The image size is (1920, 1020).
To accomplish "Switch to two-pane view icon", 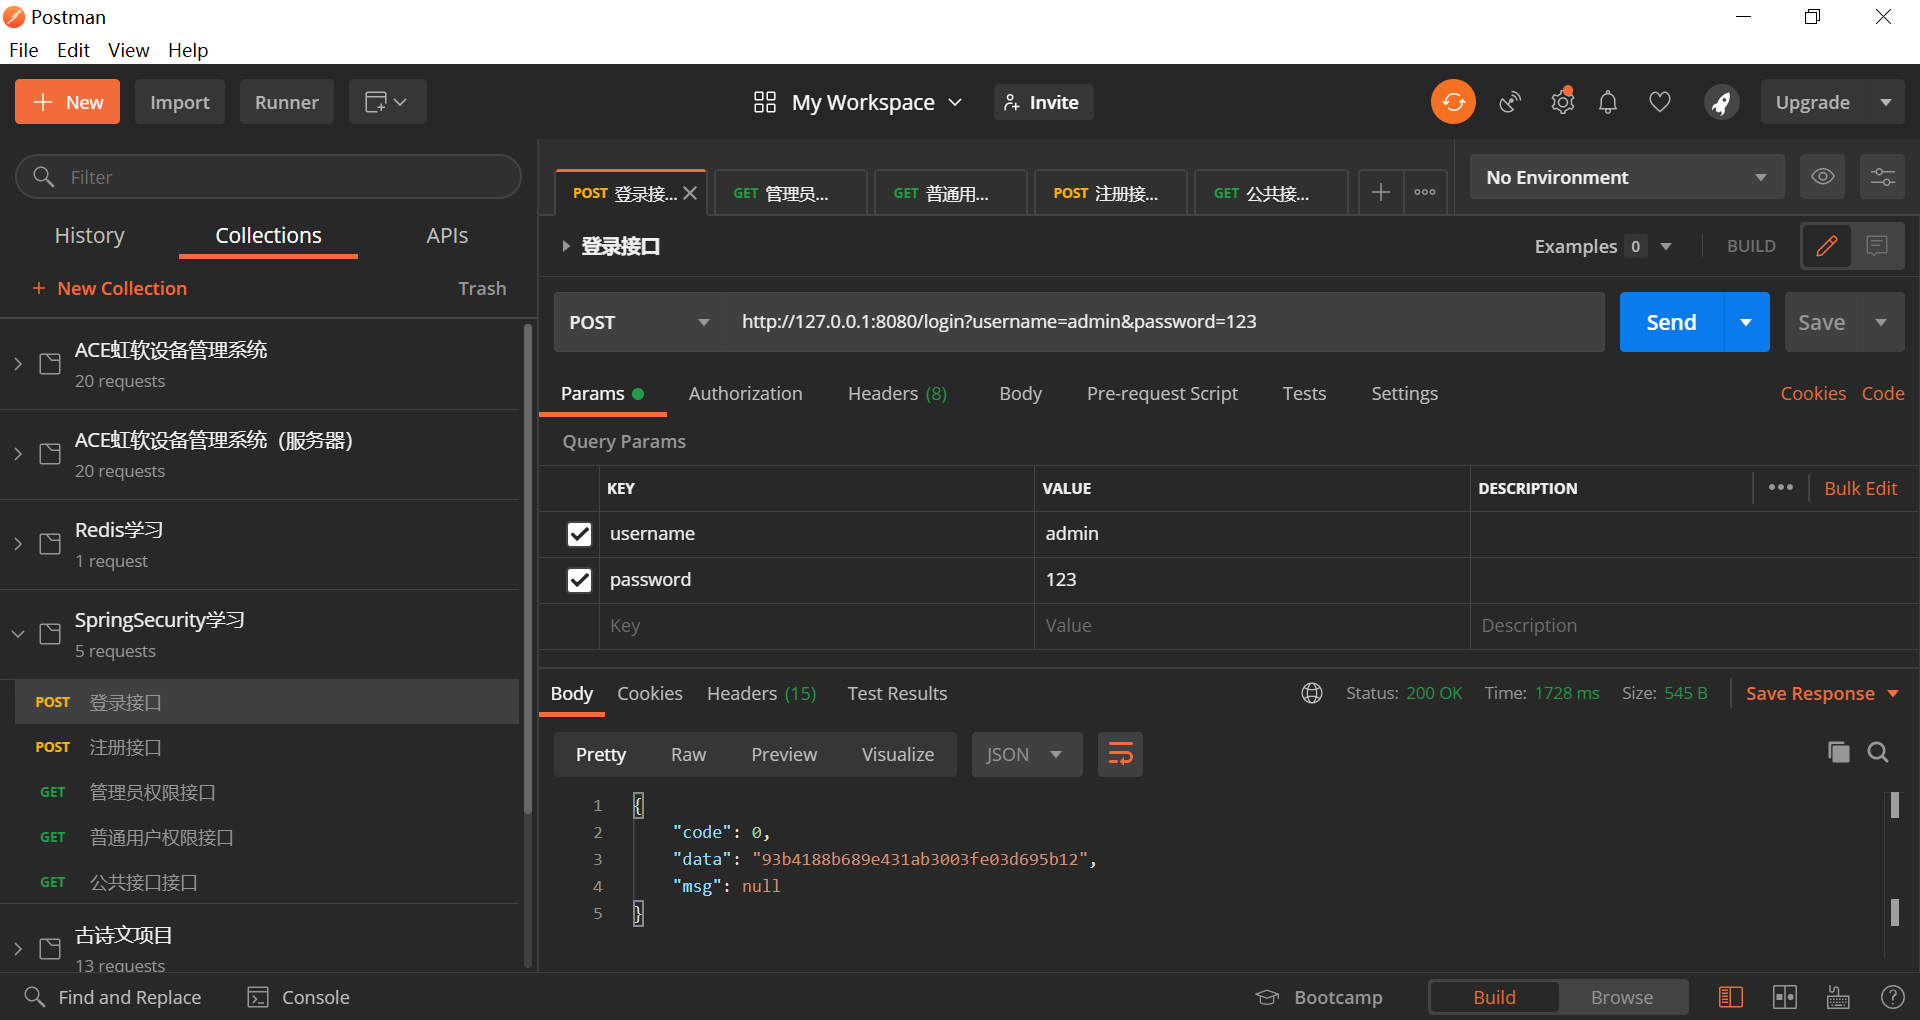I will (1785, 997).
